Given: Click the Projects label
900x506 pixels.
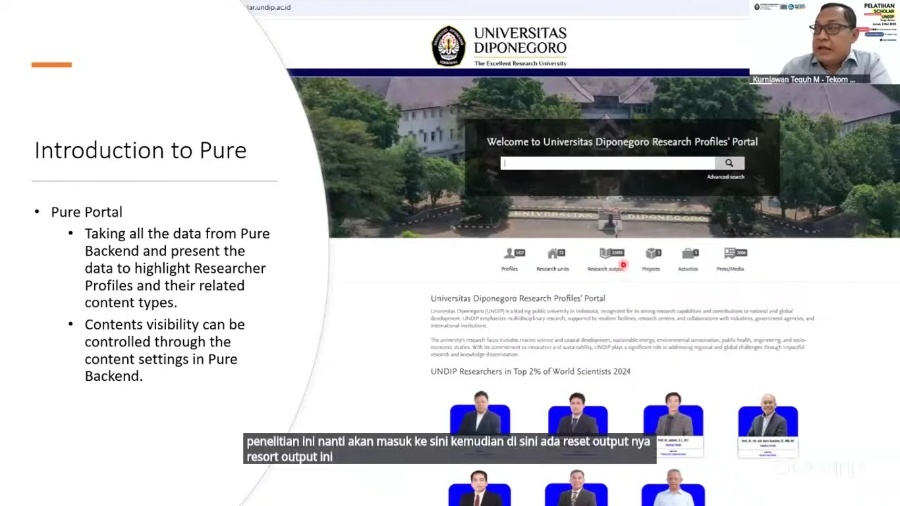Looking at the screenshot, I should point(651,269).
